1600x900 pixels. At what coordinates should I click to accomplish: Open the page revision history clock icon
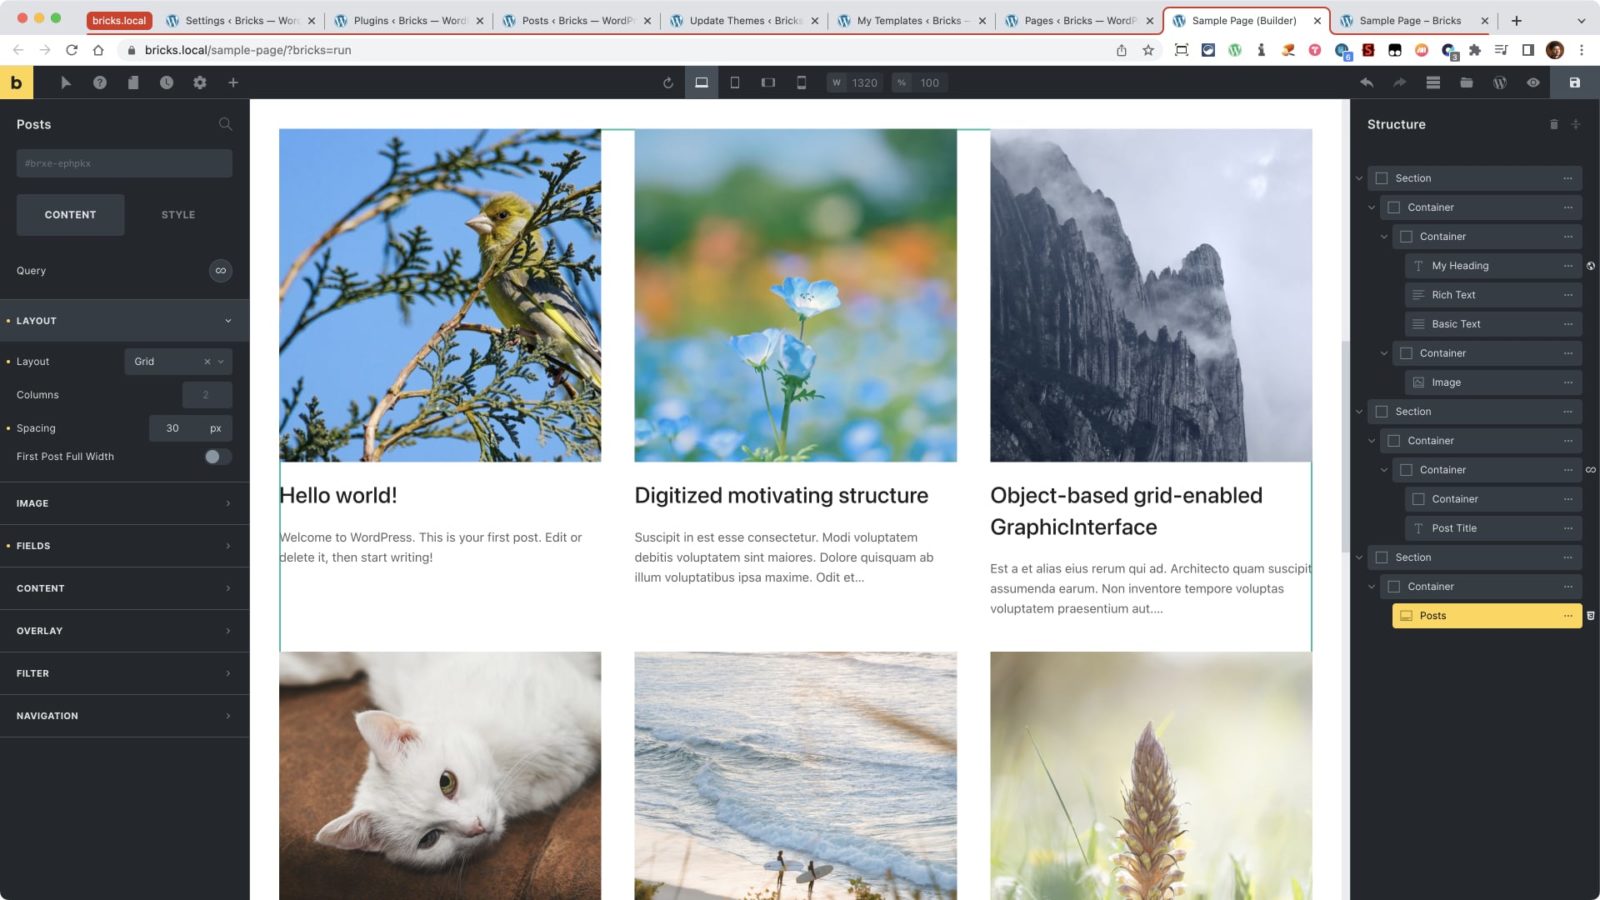(166, 83)
